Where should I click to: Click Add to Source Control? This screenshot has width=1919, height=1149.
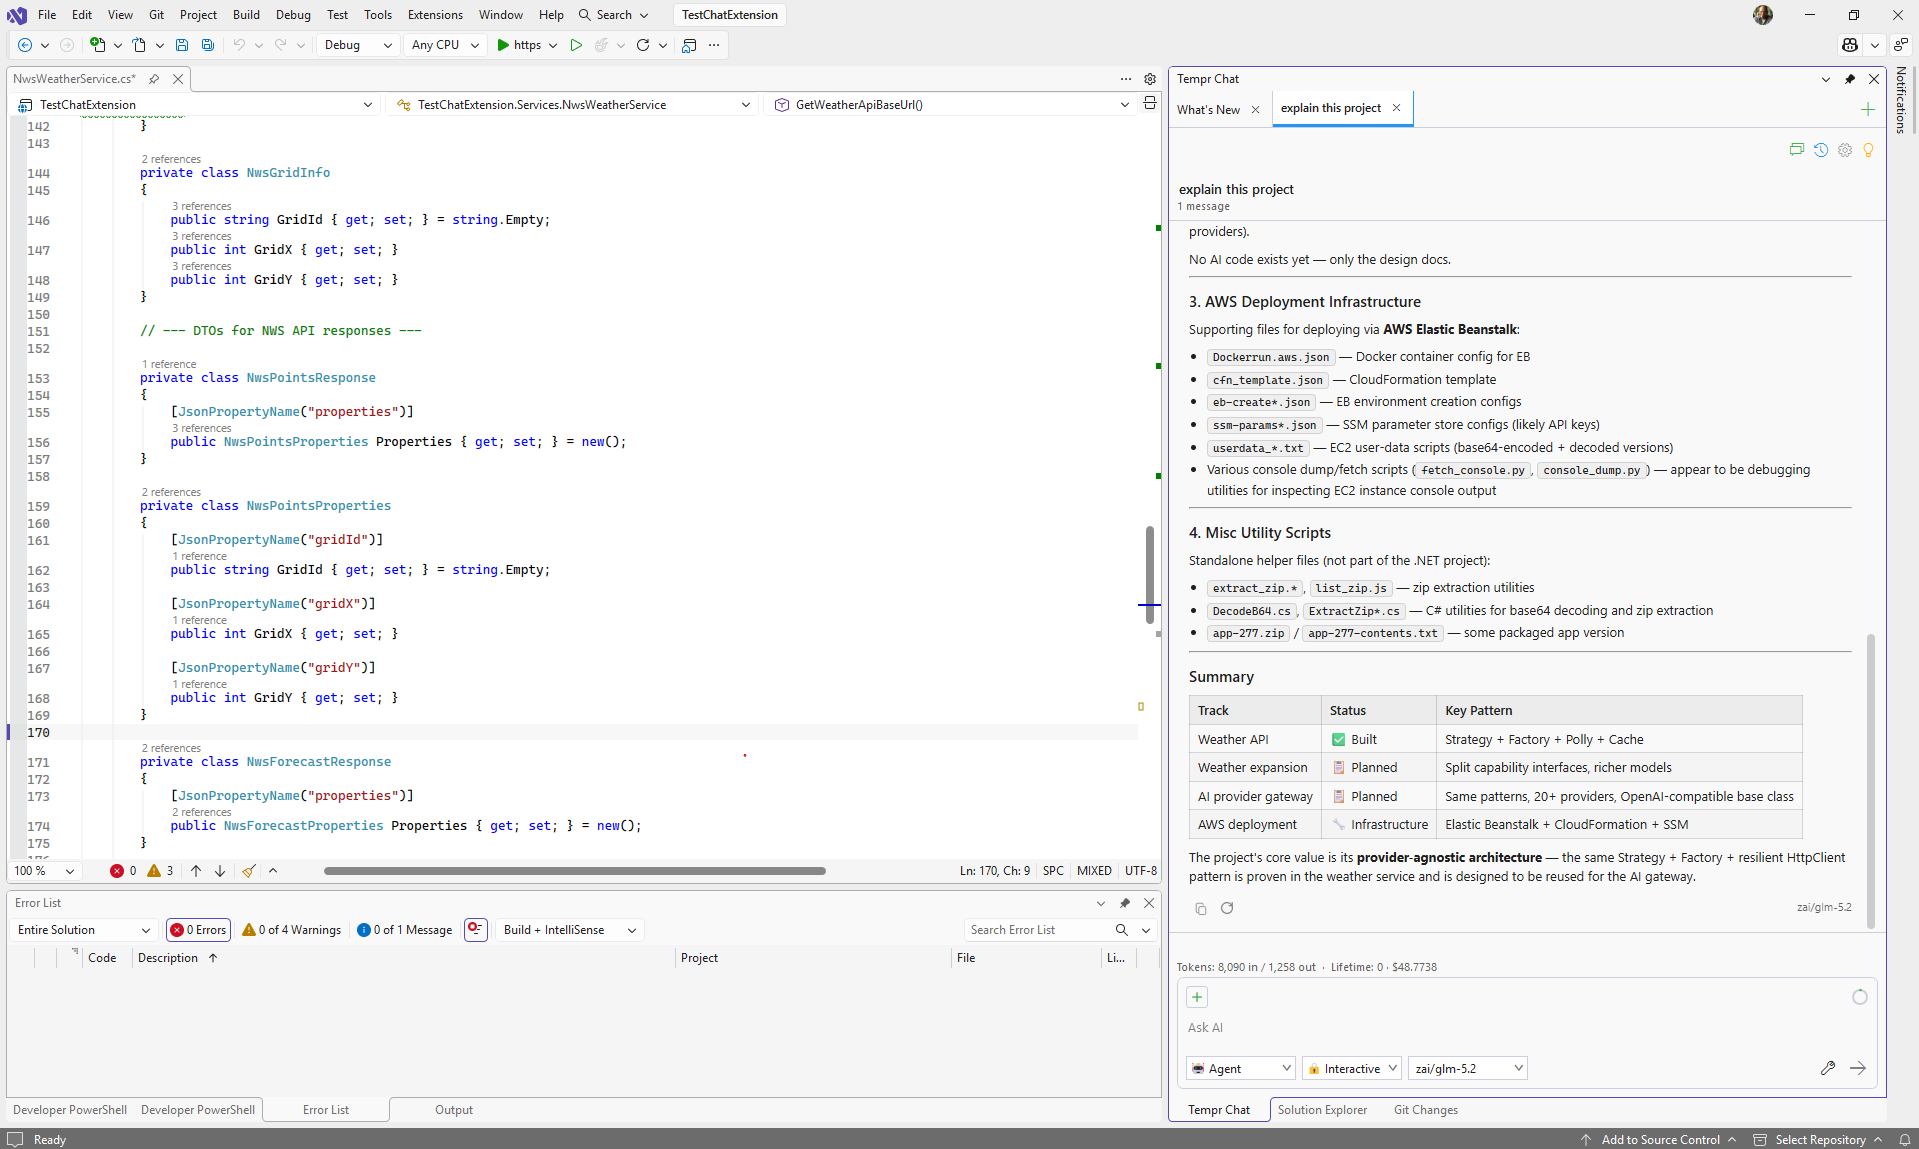point(1660,1140)
